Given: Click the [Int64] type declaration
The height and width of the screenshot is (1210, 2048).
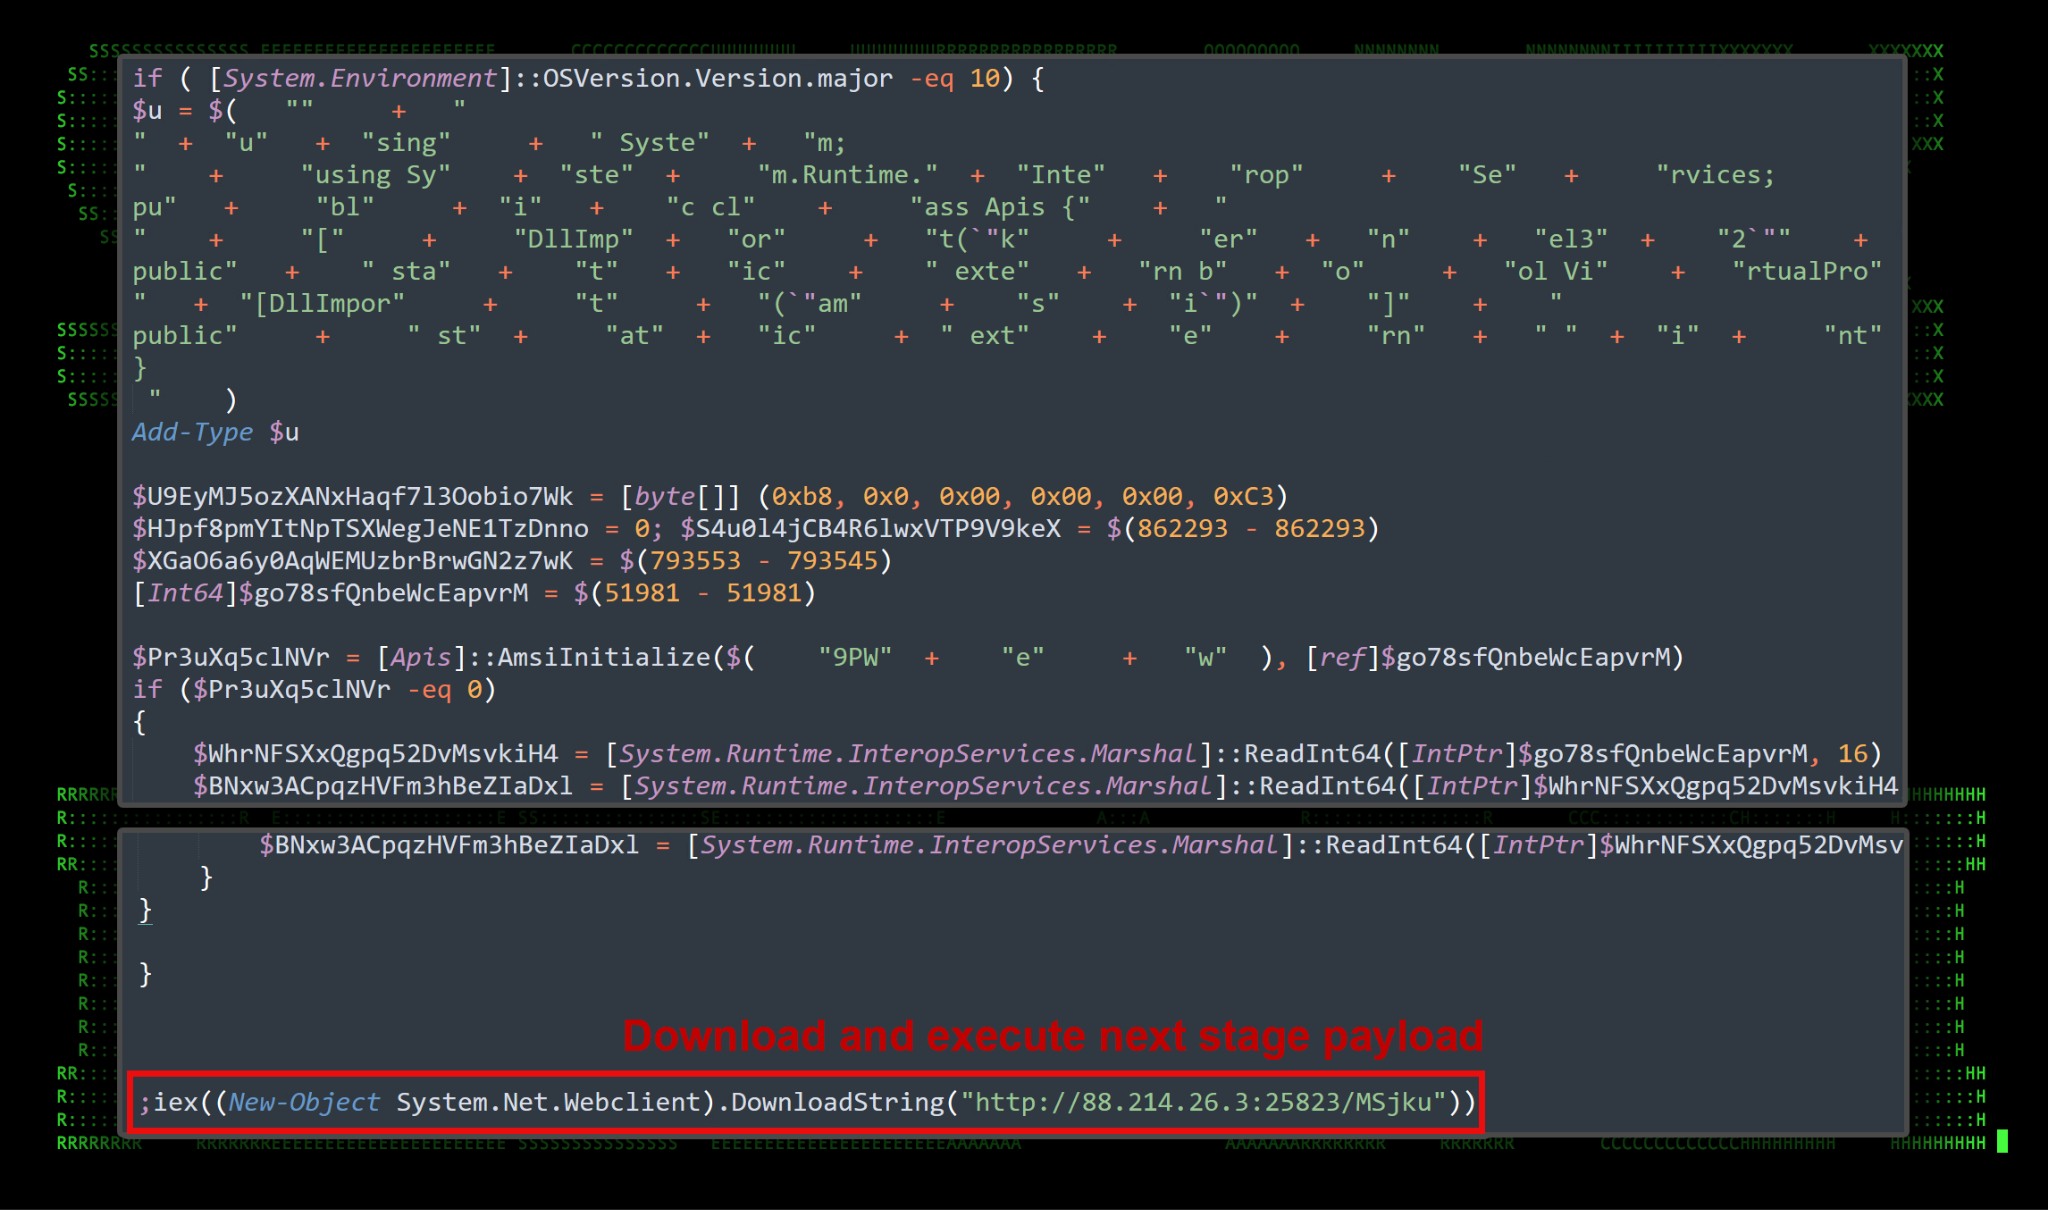Looking at the screenshot, I should [x=184, y=593].
